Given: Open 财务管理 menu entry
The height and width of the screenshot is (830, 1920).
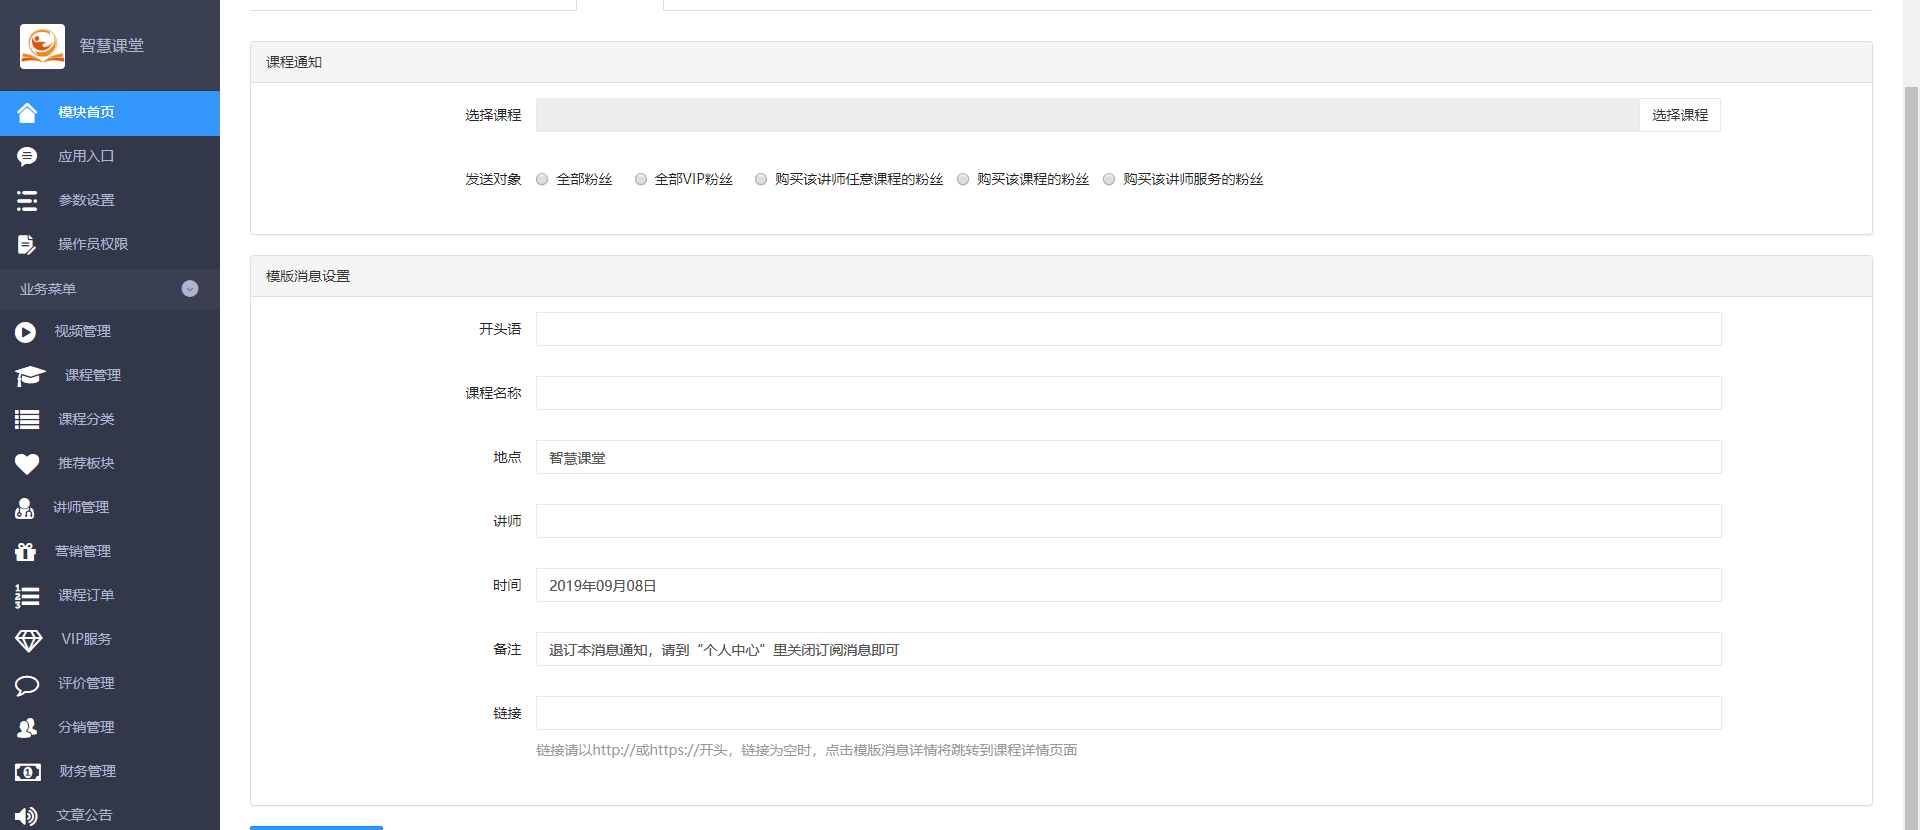Looking at the screenshot, I should point(110,772).
